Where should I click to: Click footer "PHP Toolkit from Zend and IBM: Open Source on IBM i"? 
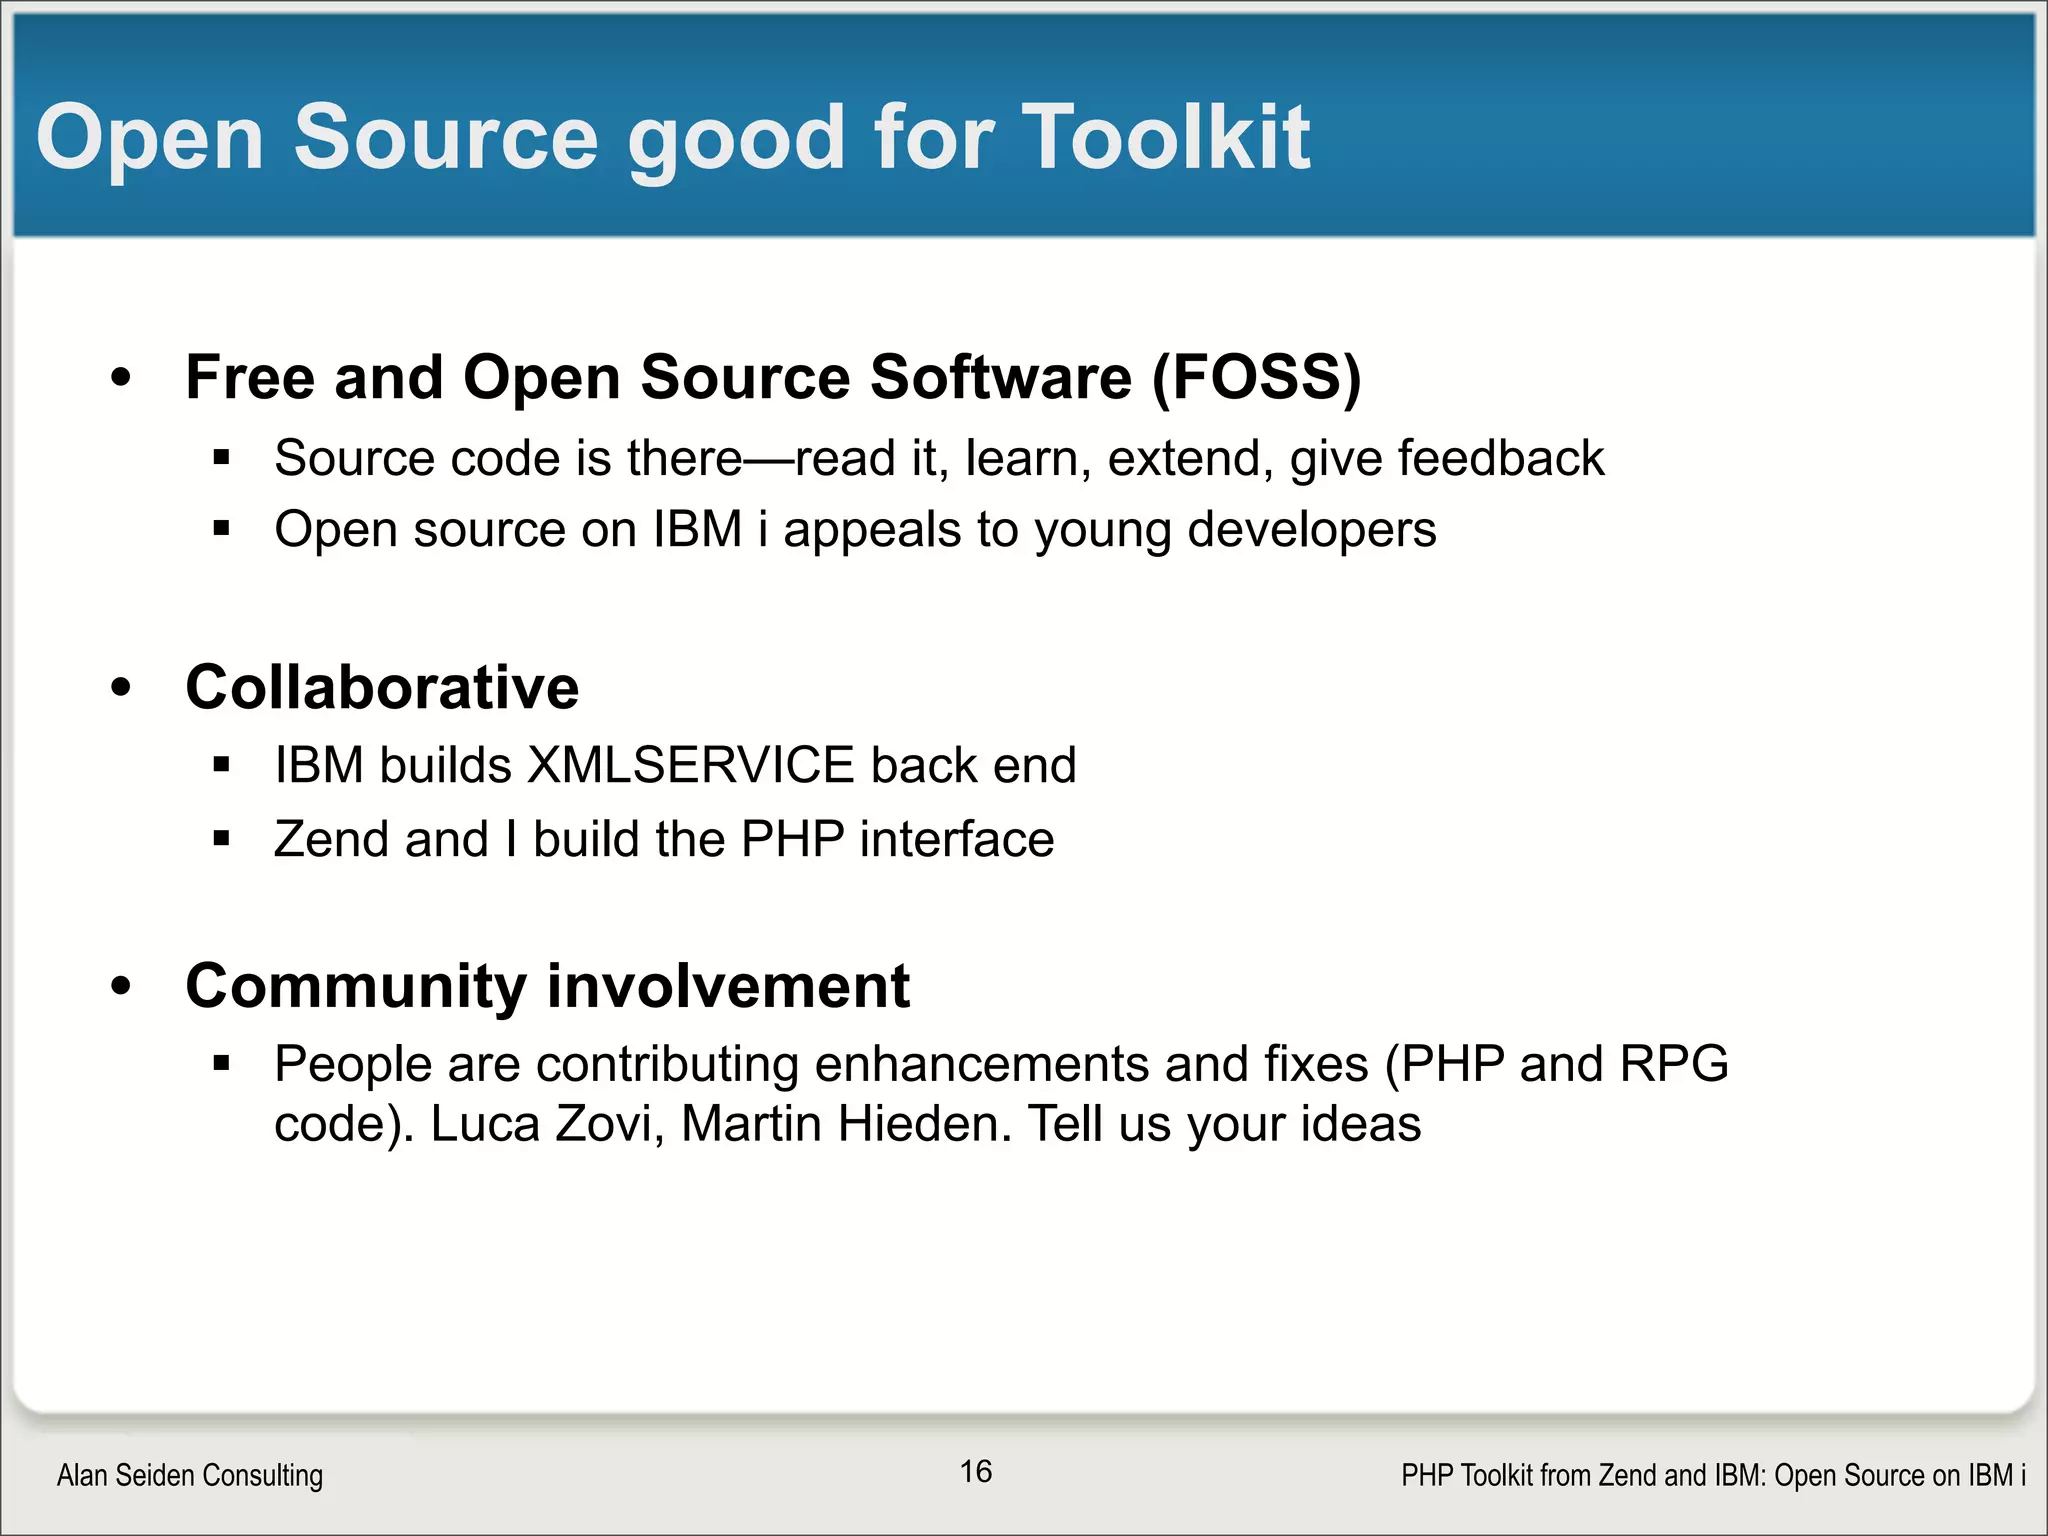coord(1714,1475)
